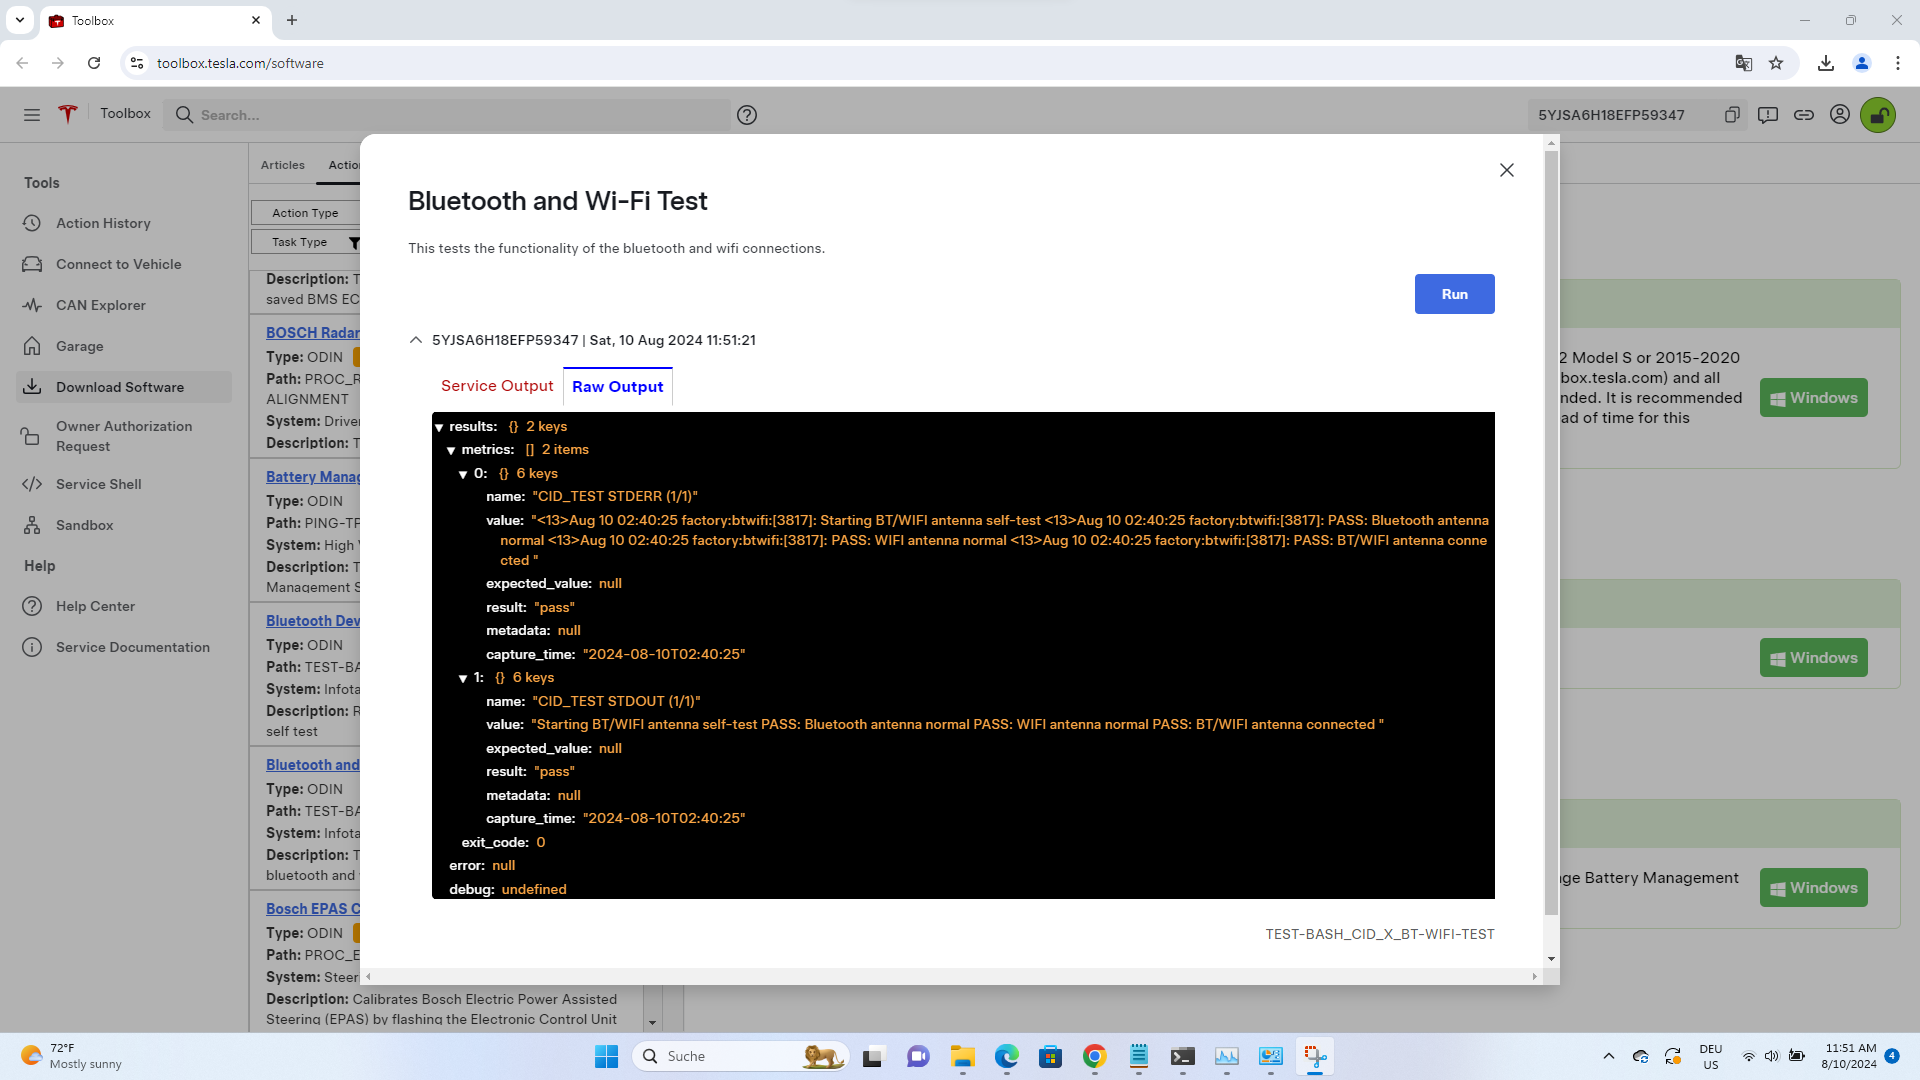Select Download Software in sidebar
Screen dimensions: 1920x1080
124,387
